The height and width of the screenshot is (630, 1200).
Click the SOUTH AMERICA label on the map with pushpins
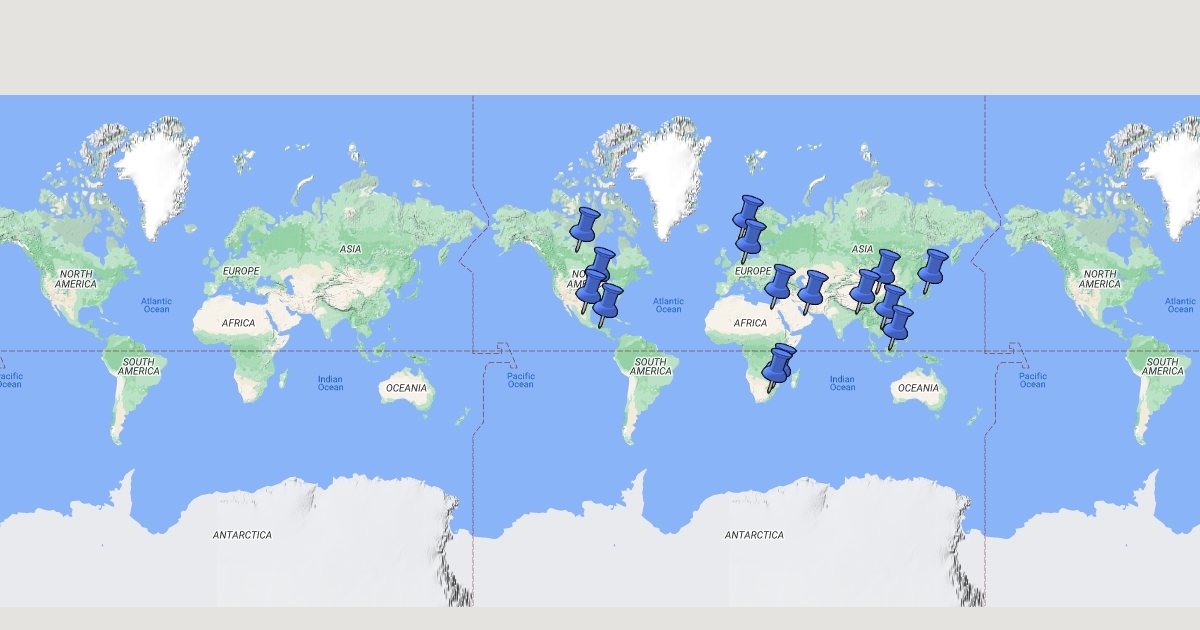[650, 366]
